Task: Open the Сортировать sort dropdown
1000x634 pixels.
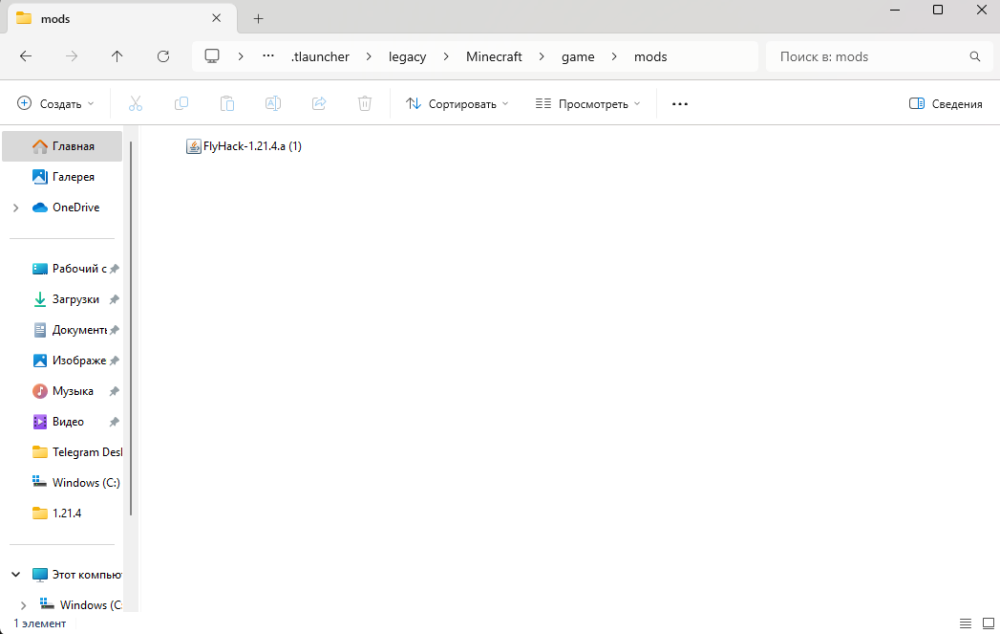Action: point(457,103)
